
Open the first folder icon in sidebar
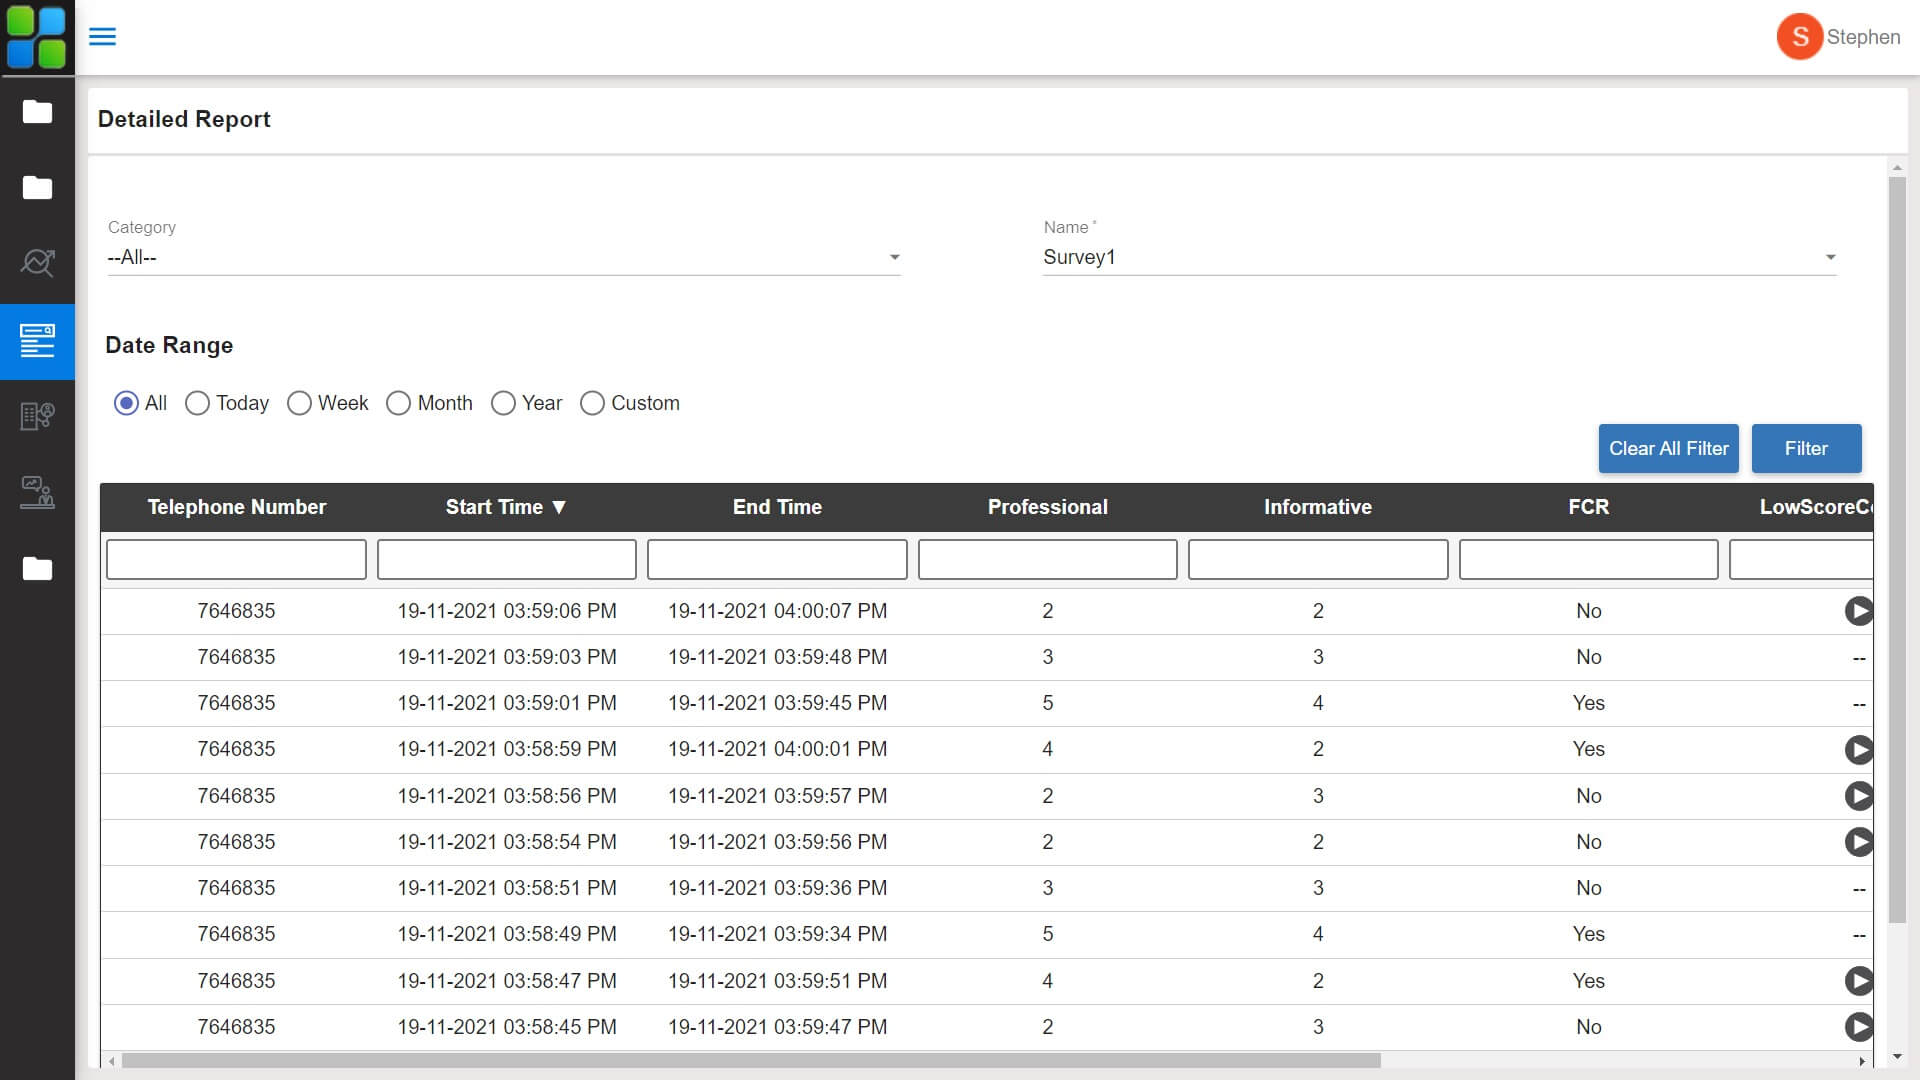[37, 111]
